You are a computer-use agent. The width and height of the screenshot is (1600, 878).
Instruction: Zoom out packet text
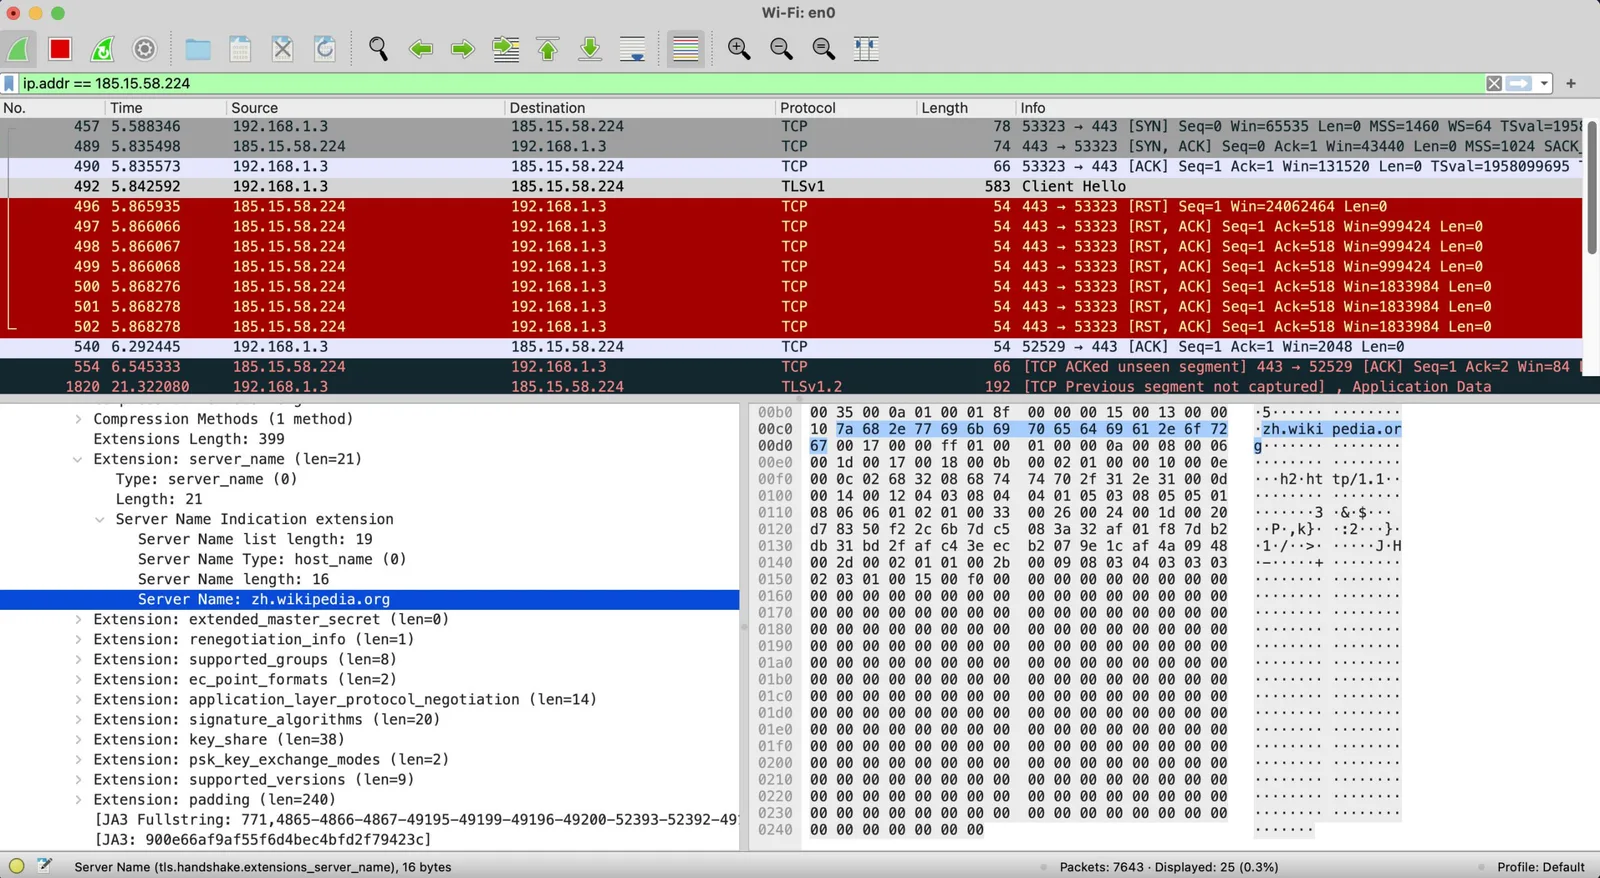[781, 48]
